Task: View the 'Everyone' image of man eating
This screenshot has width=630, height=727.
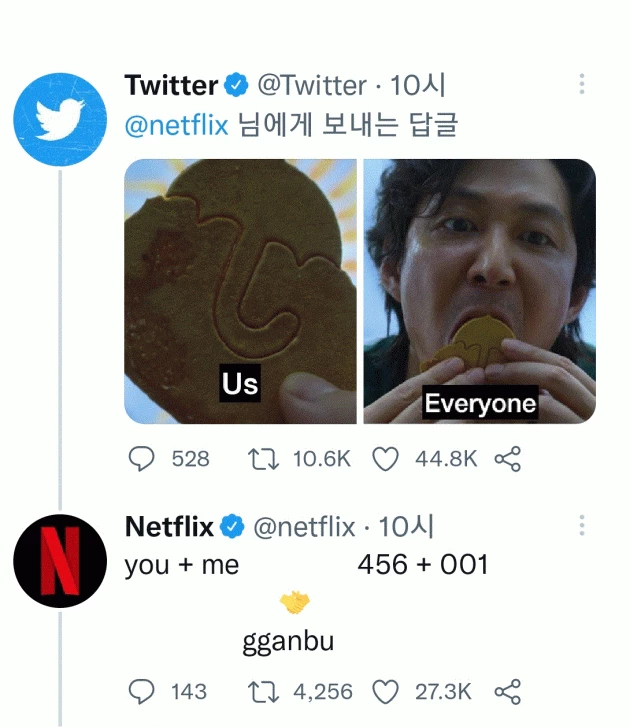Action: [x=479, y=291]
